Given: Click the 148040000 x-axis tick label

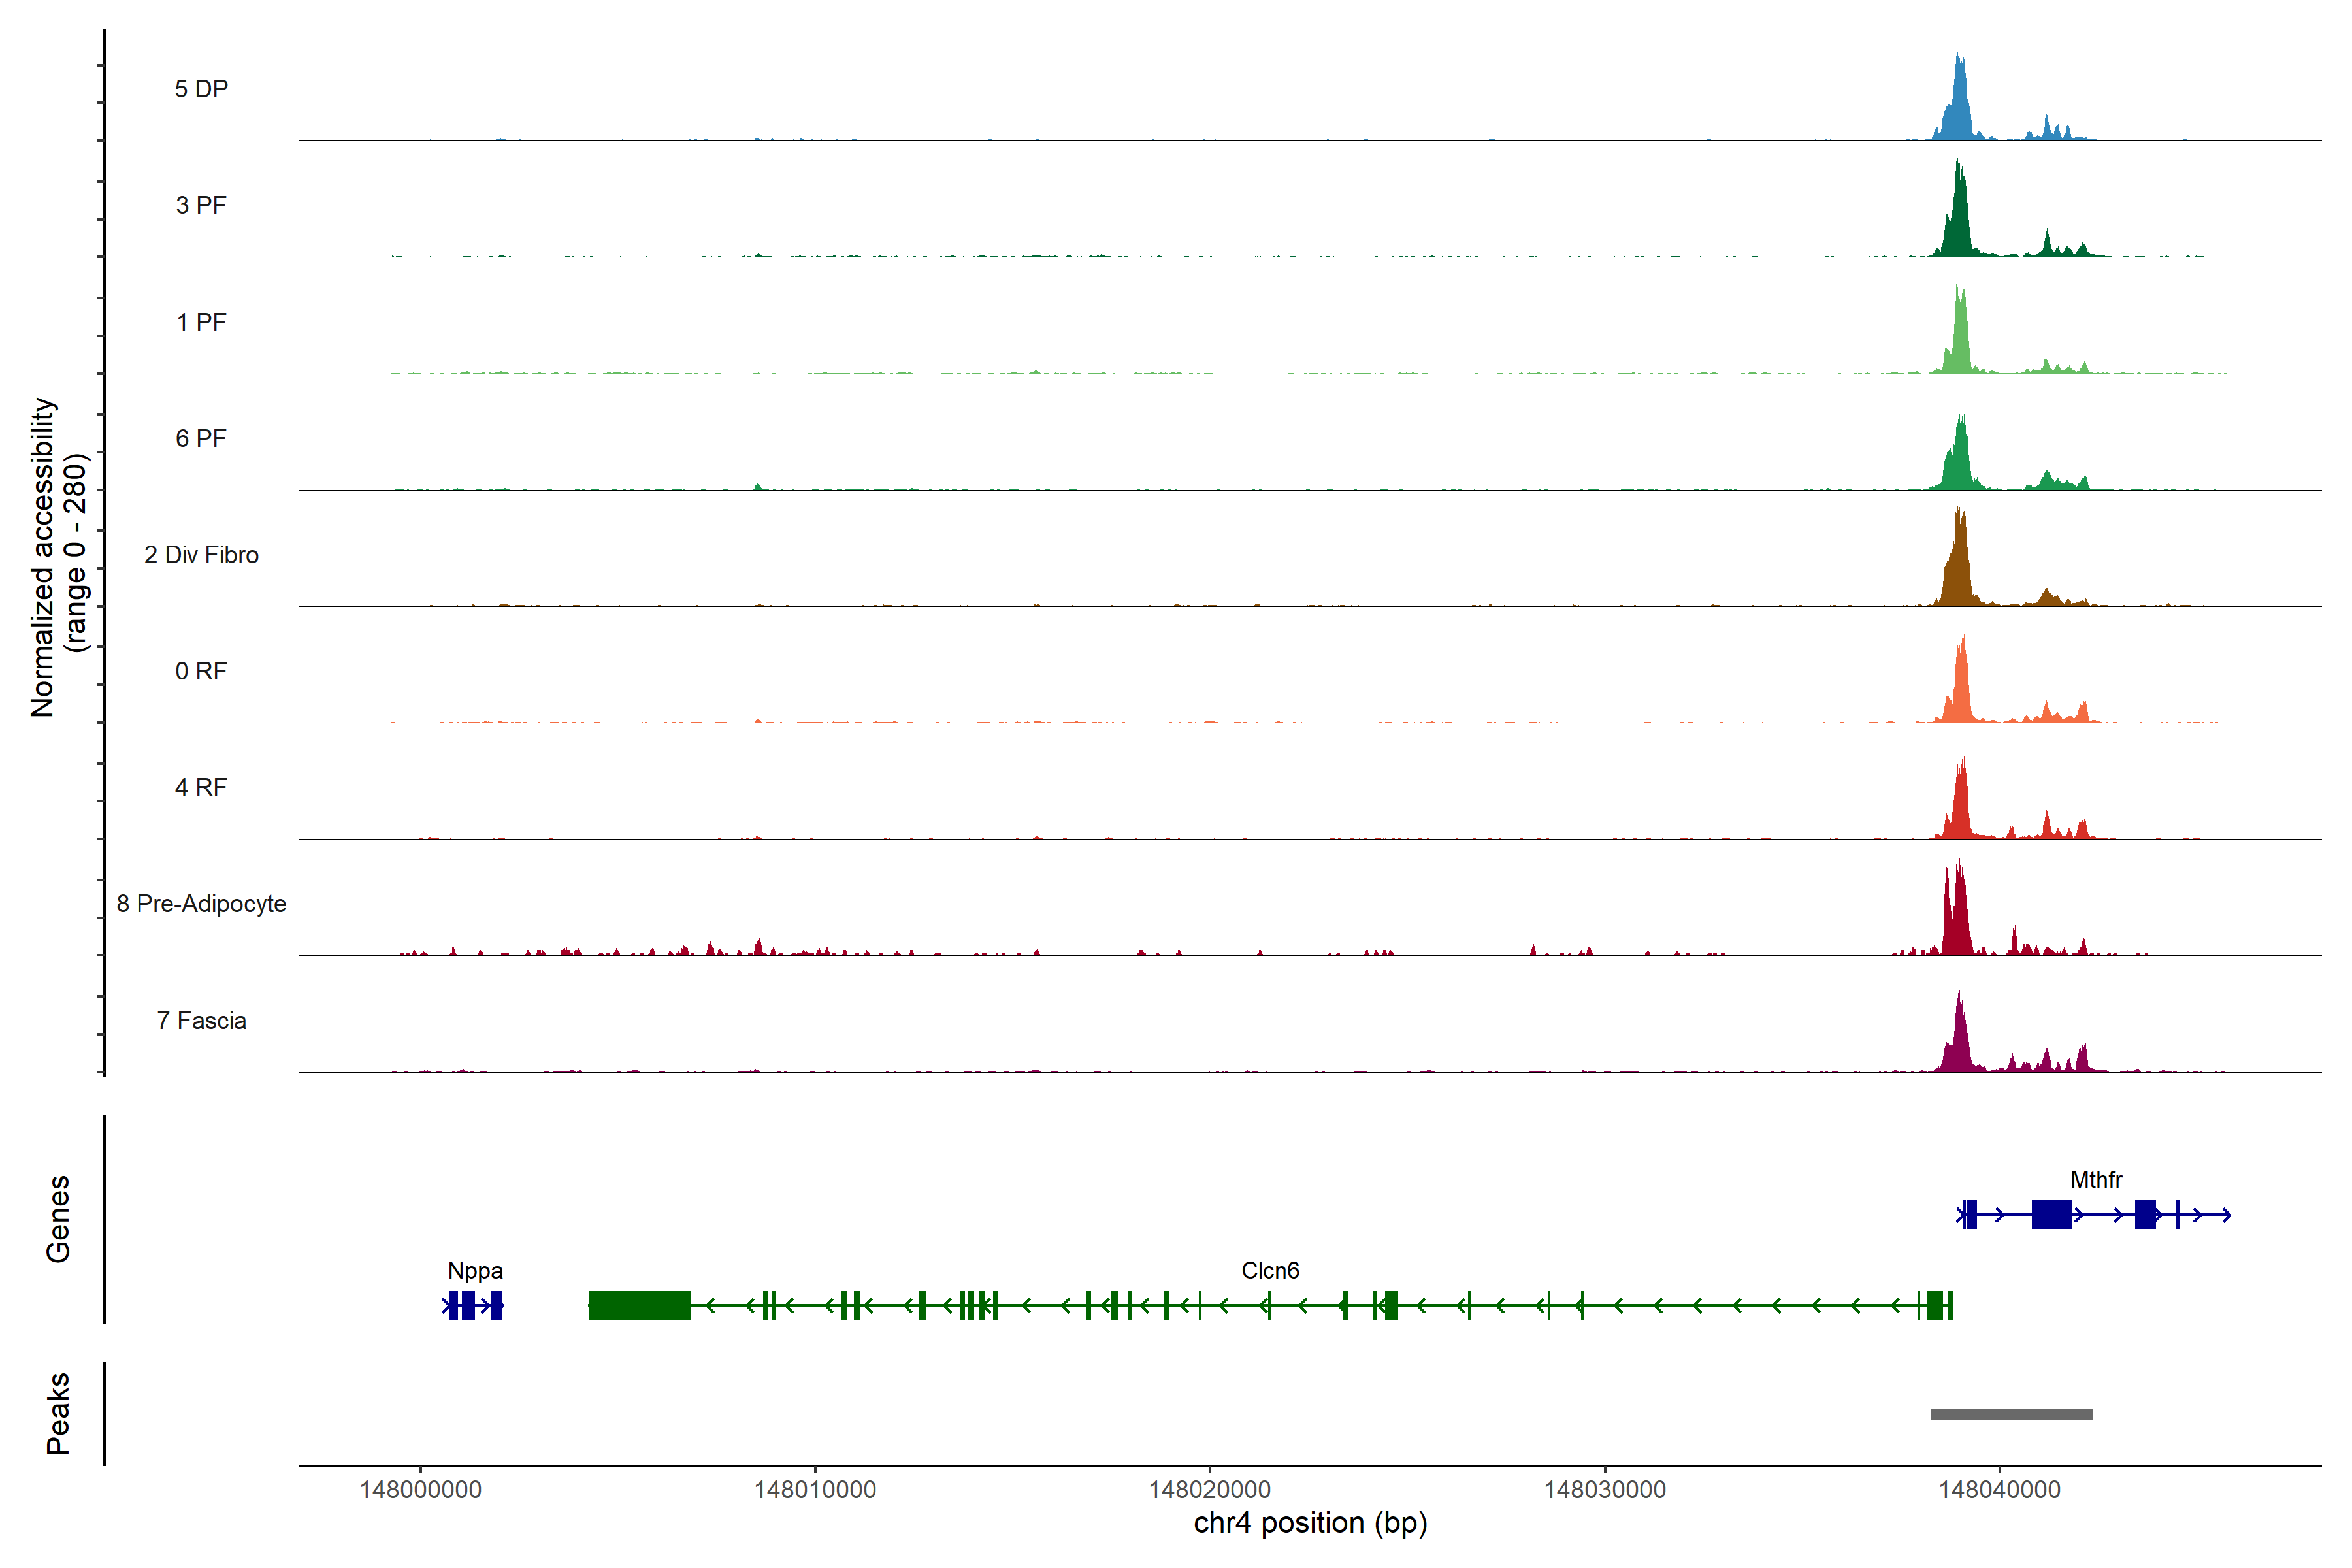Looking at the screenshot, I should pos(1999,1489).
